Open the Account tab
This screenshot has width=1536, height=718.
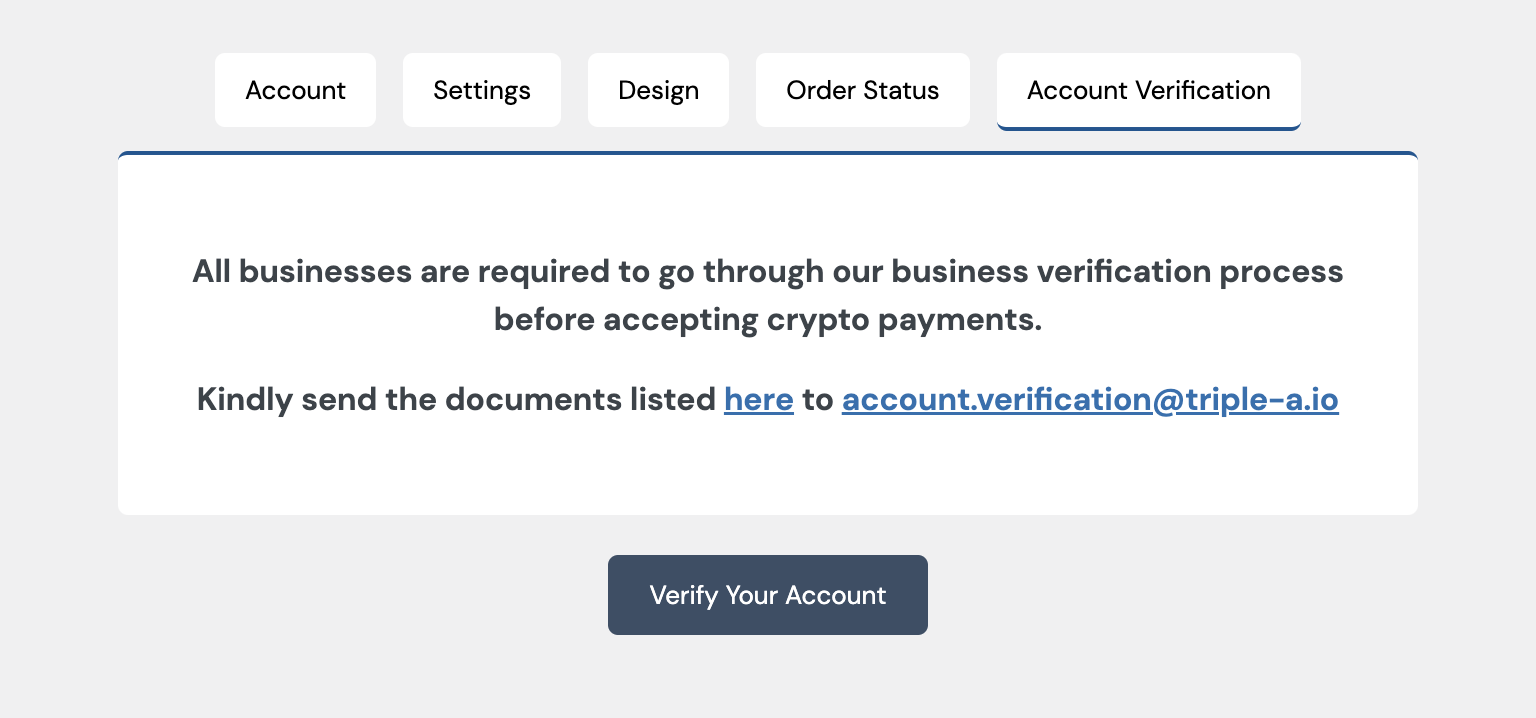[295, 90]
